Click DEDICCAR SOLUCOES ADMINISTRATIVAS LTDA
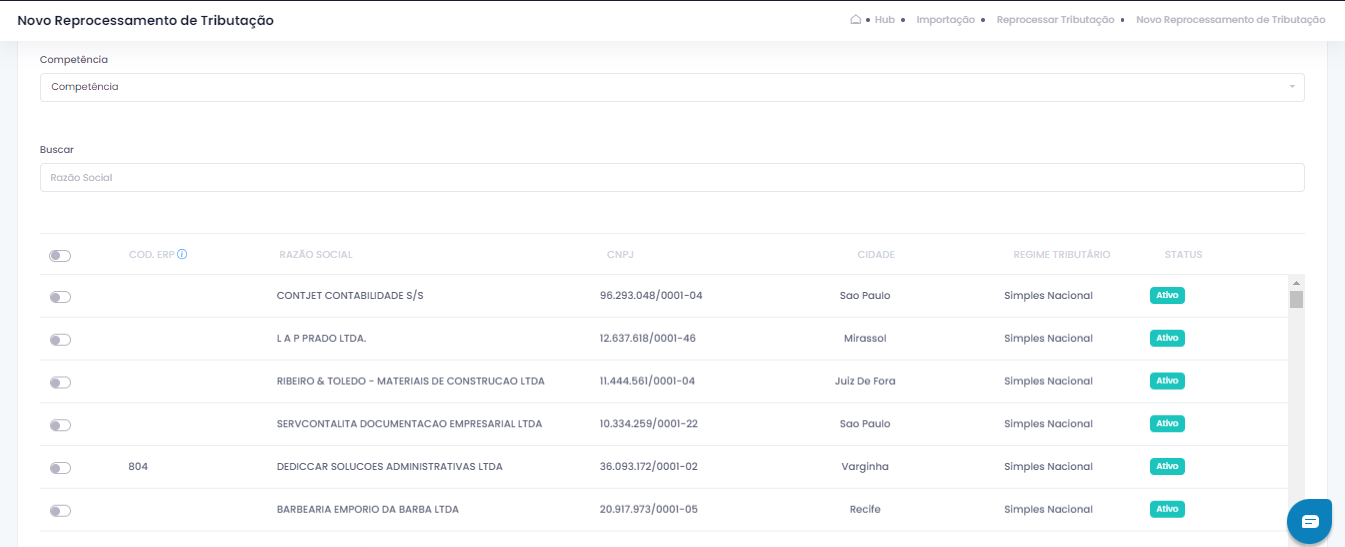The height and width of the screenshot is (547, 1345). (x=389, y=467)
